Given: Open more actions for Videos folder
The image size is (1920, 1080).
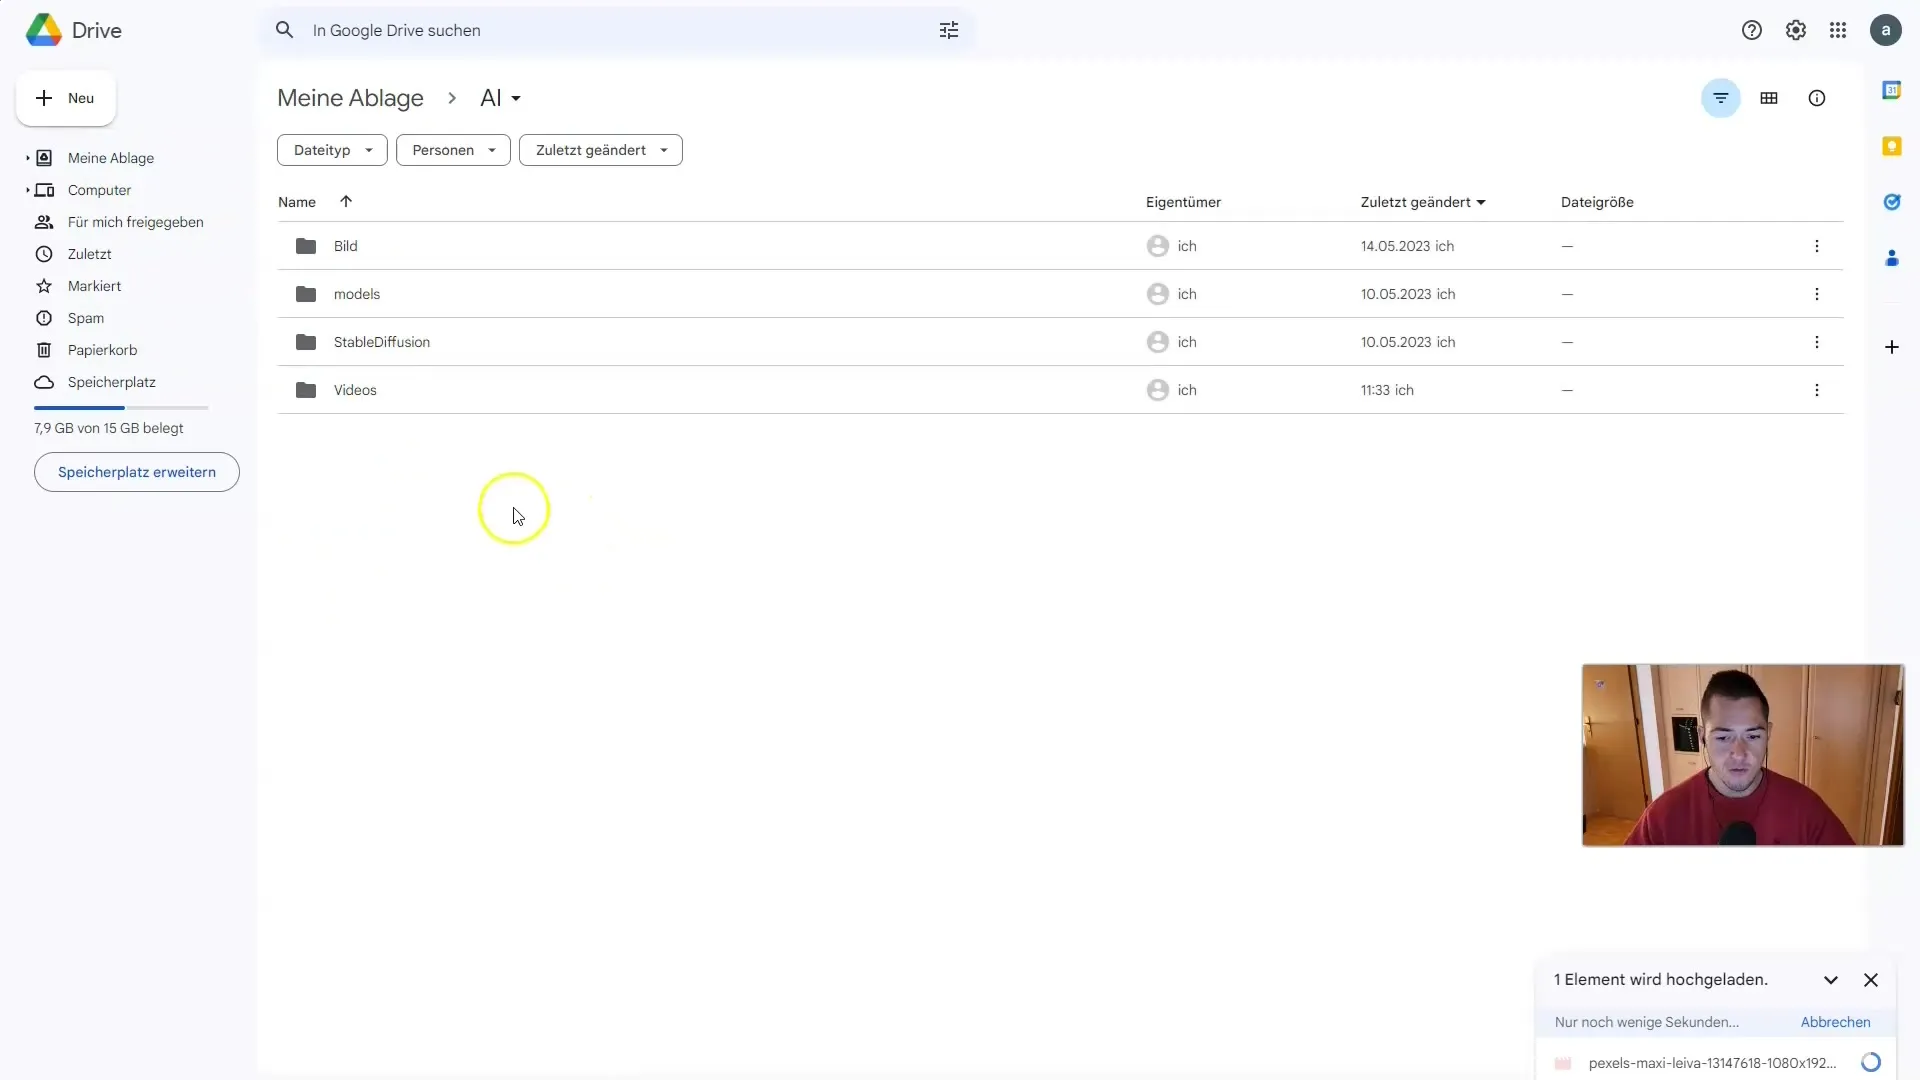Looking at the screenshot, I should point(1817,390).
